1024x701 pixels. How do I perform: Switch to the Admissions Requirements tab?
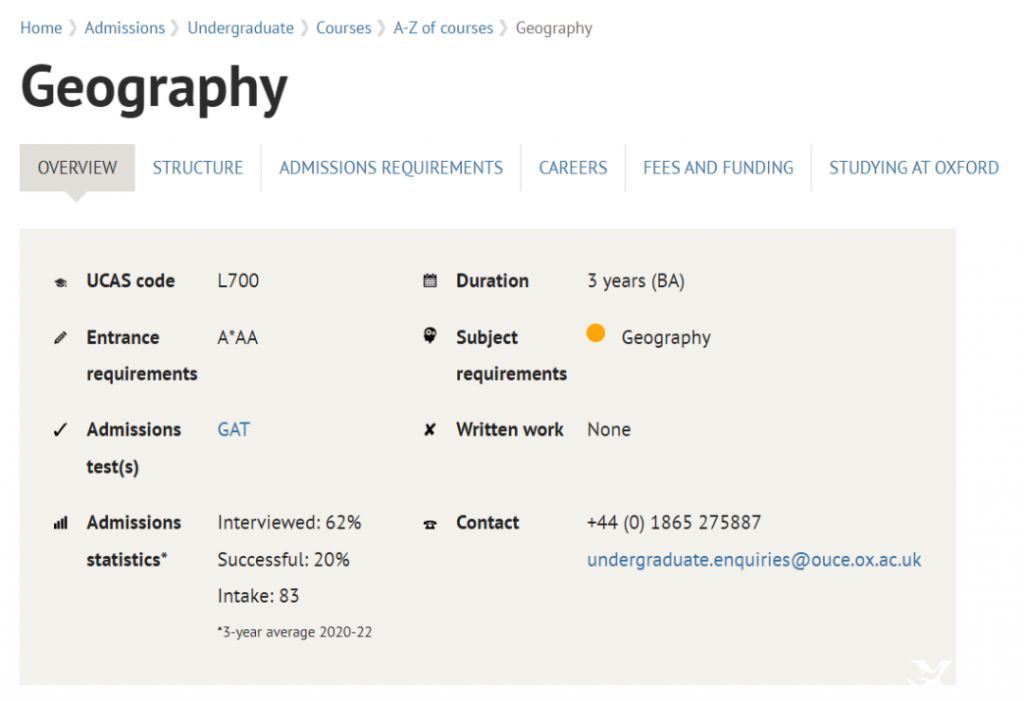[x=391, y=168]
